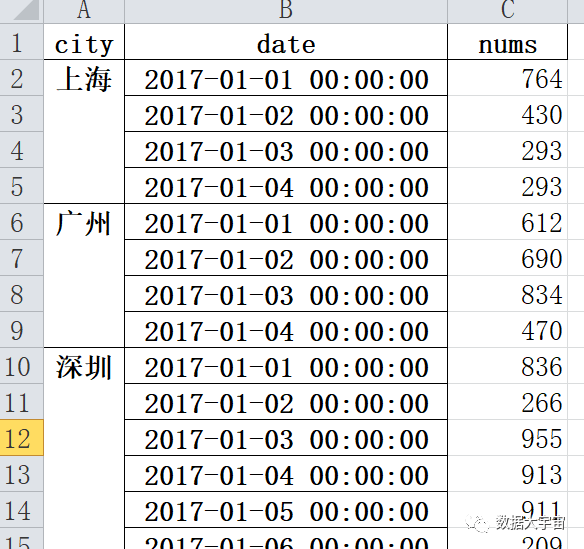Select row 3 header

click(22, 114)
